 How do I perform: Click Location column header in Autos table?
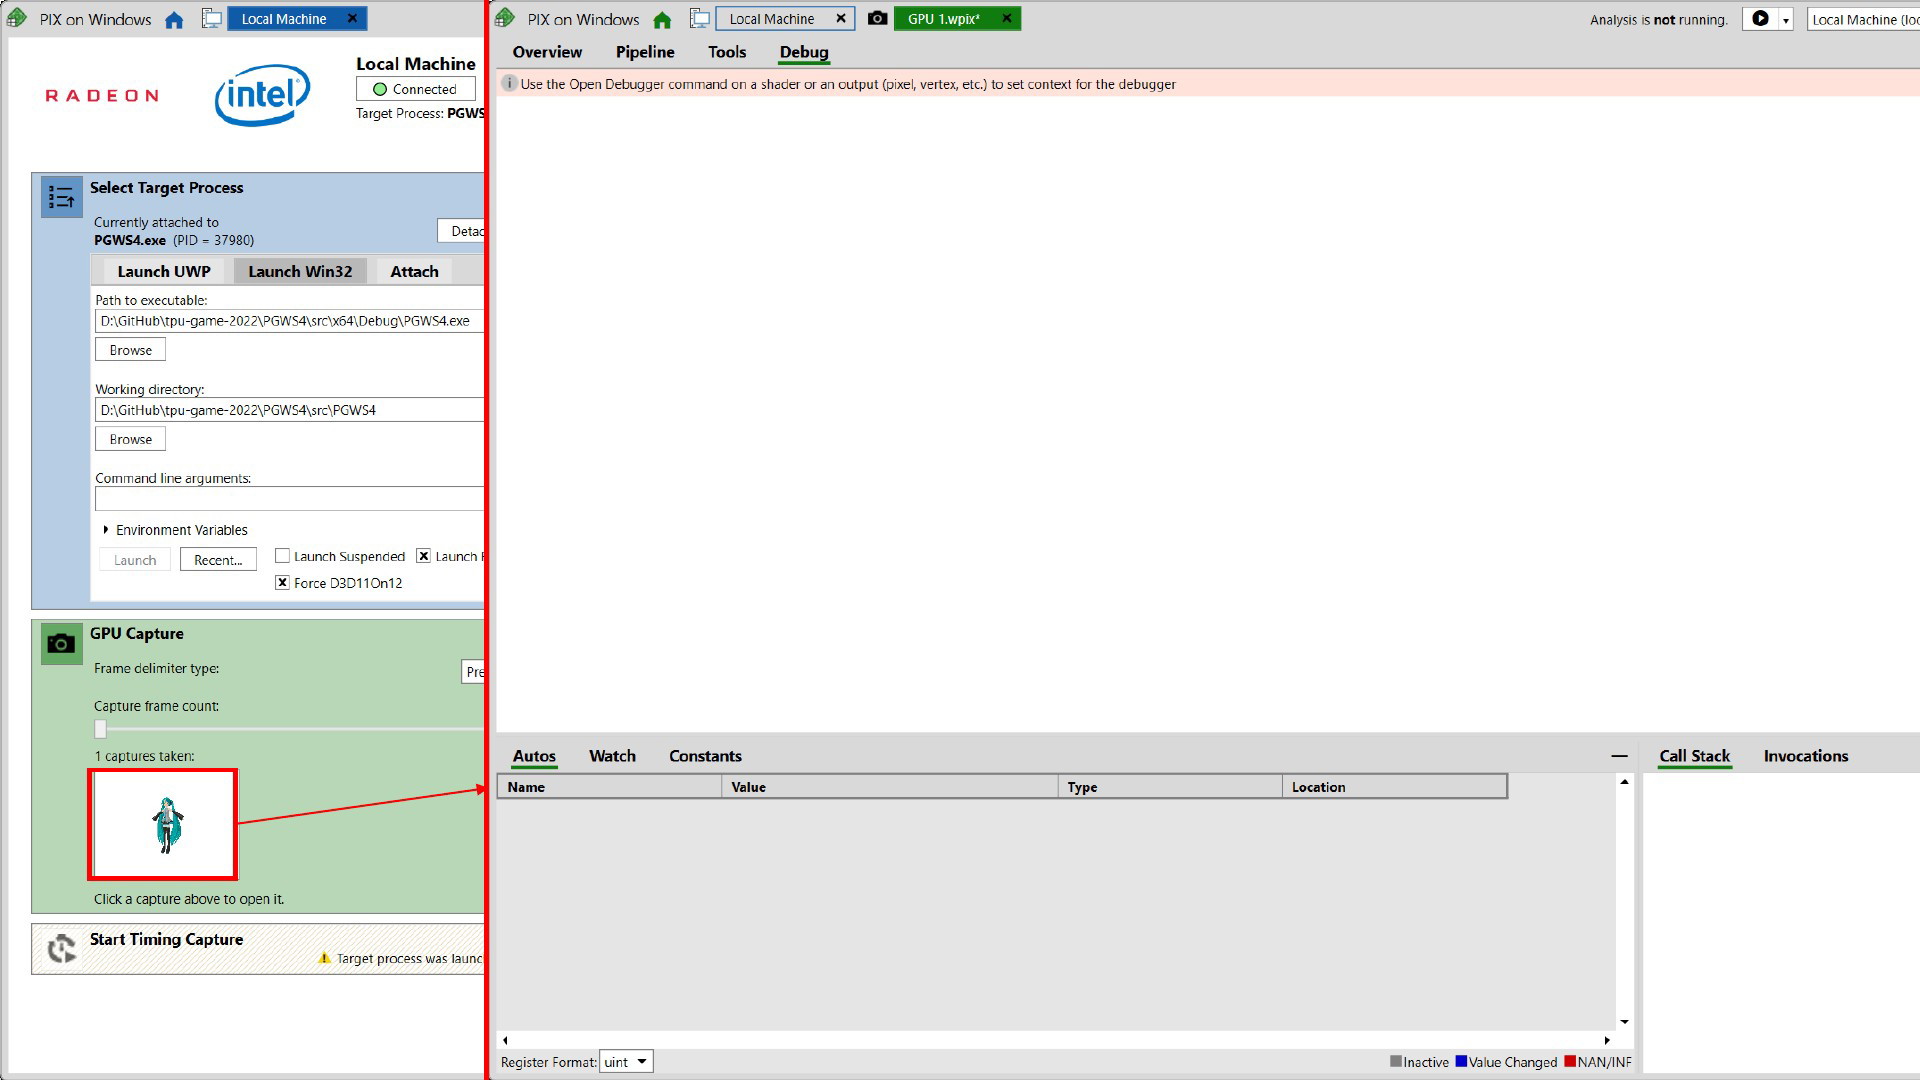tap(1394, 787)
